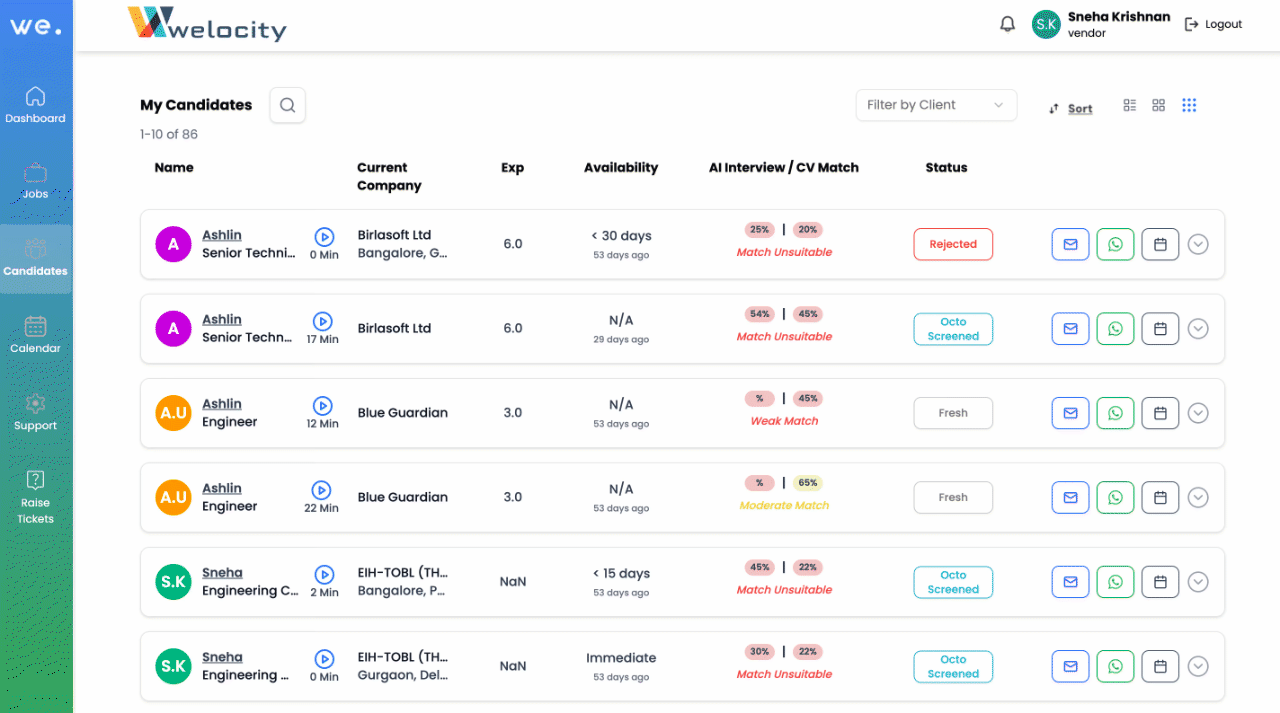
Task: Select the nine-dot grid view
Action: pos(1189,105)
